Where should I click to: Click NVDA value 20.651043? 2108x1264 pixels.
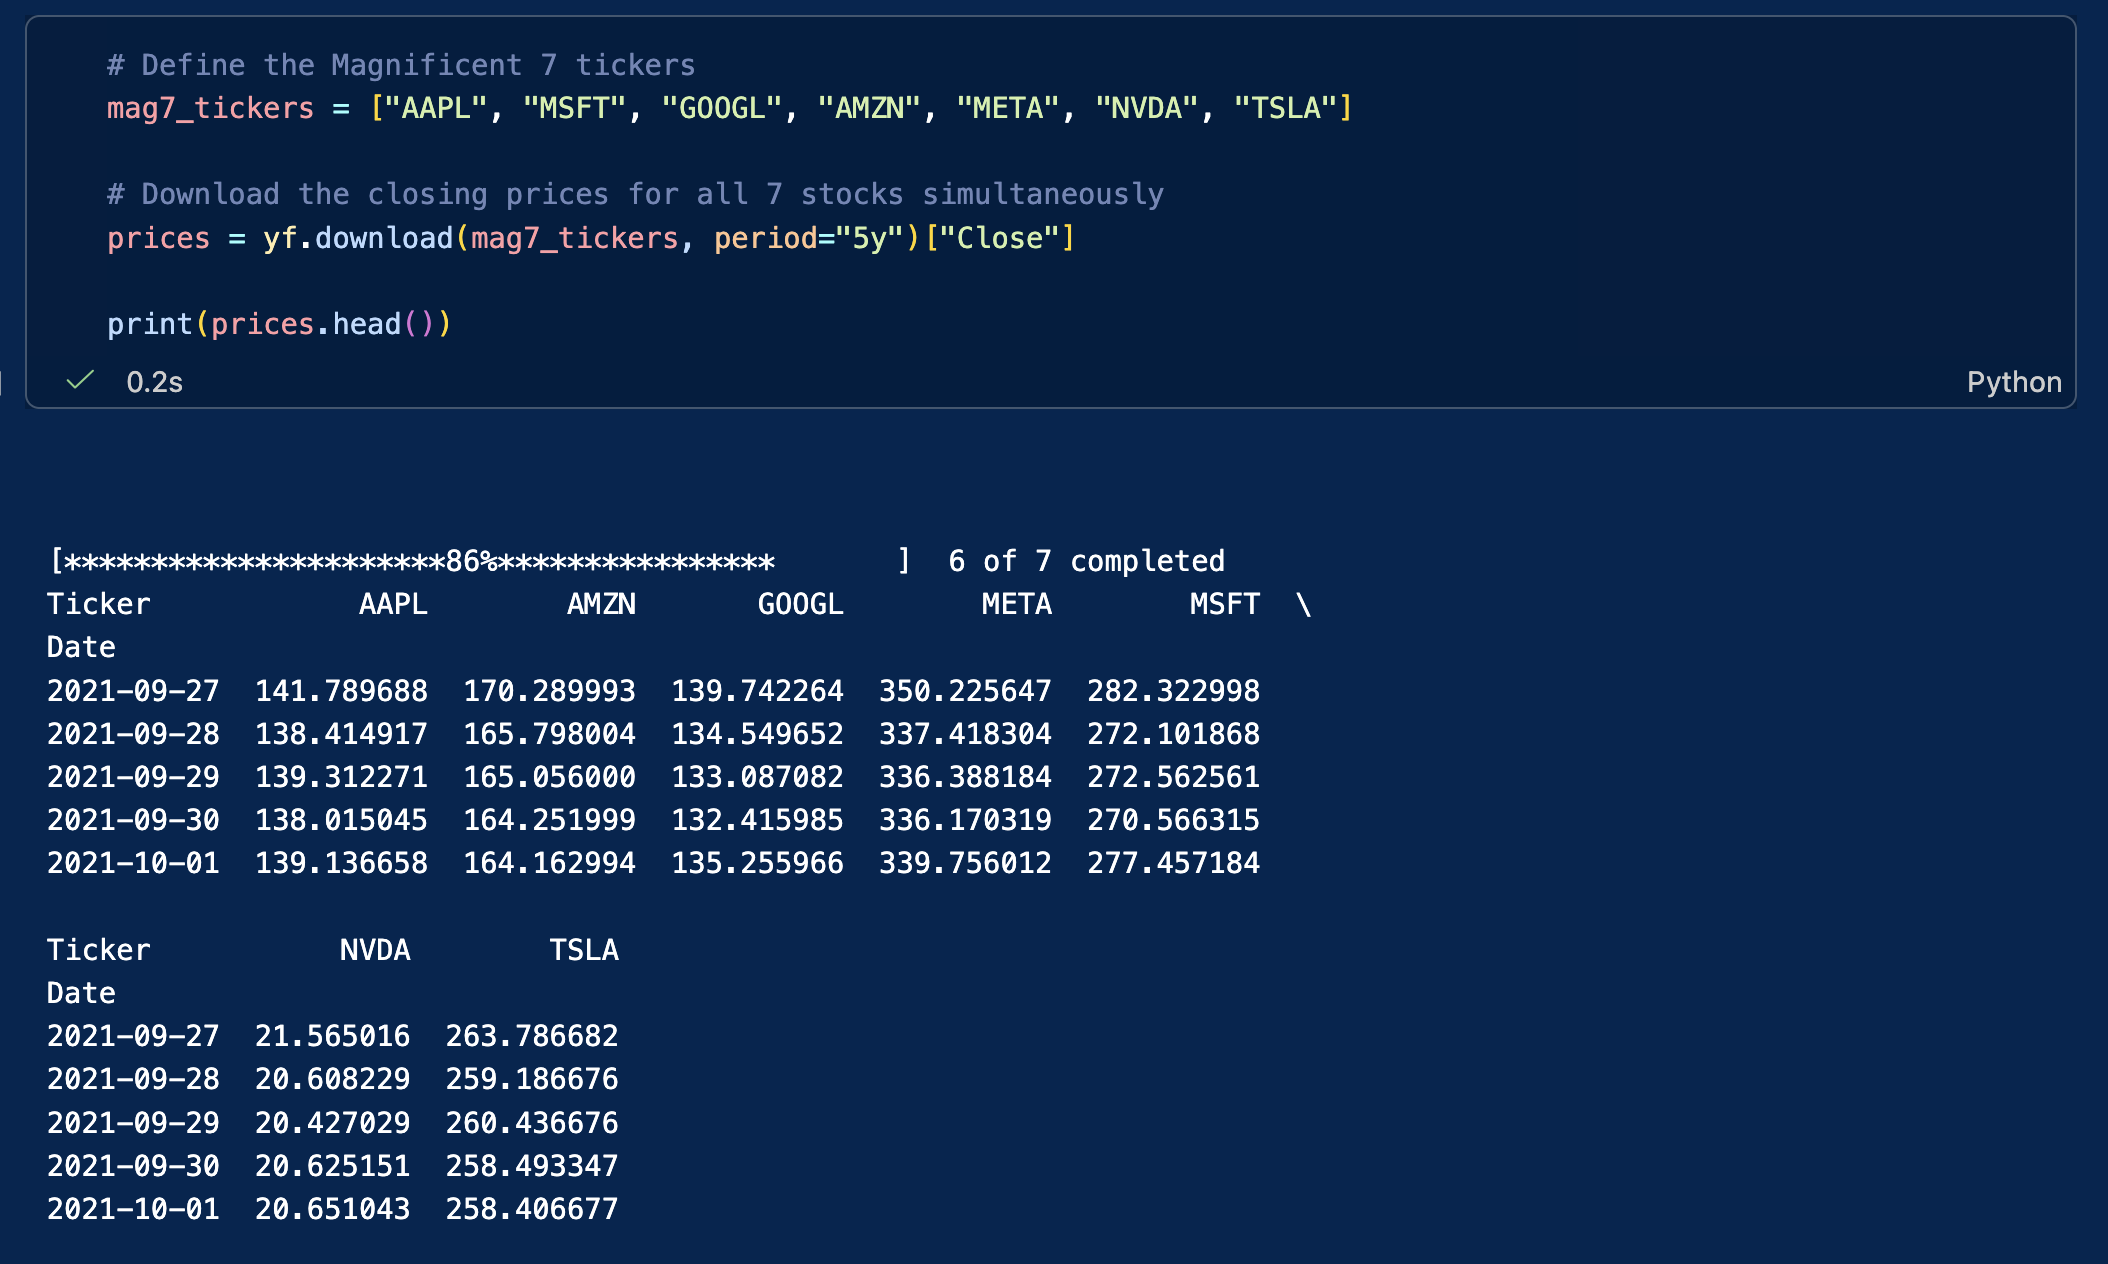[332, 1209]
